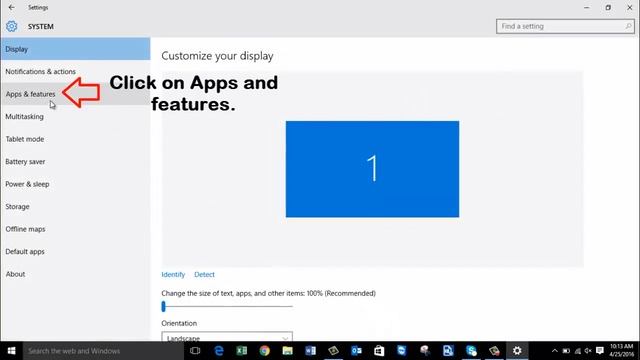
Task: Open TeamViewer icon in the taskbar
Action: pyautogui.click(x=402, y=351)
